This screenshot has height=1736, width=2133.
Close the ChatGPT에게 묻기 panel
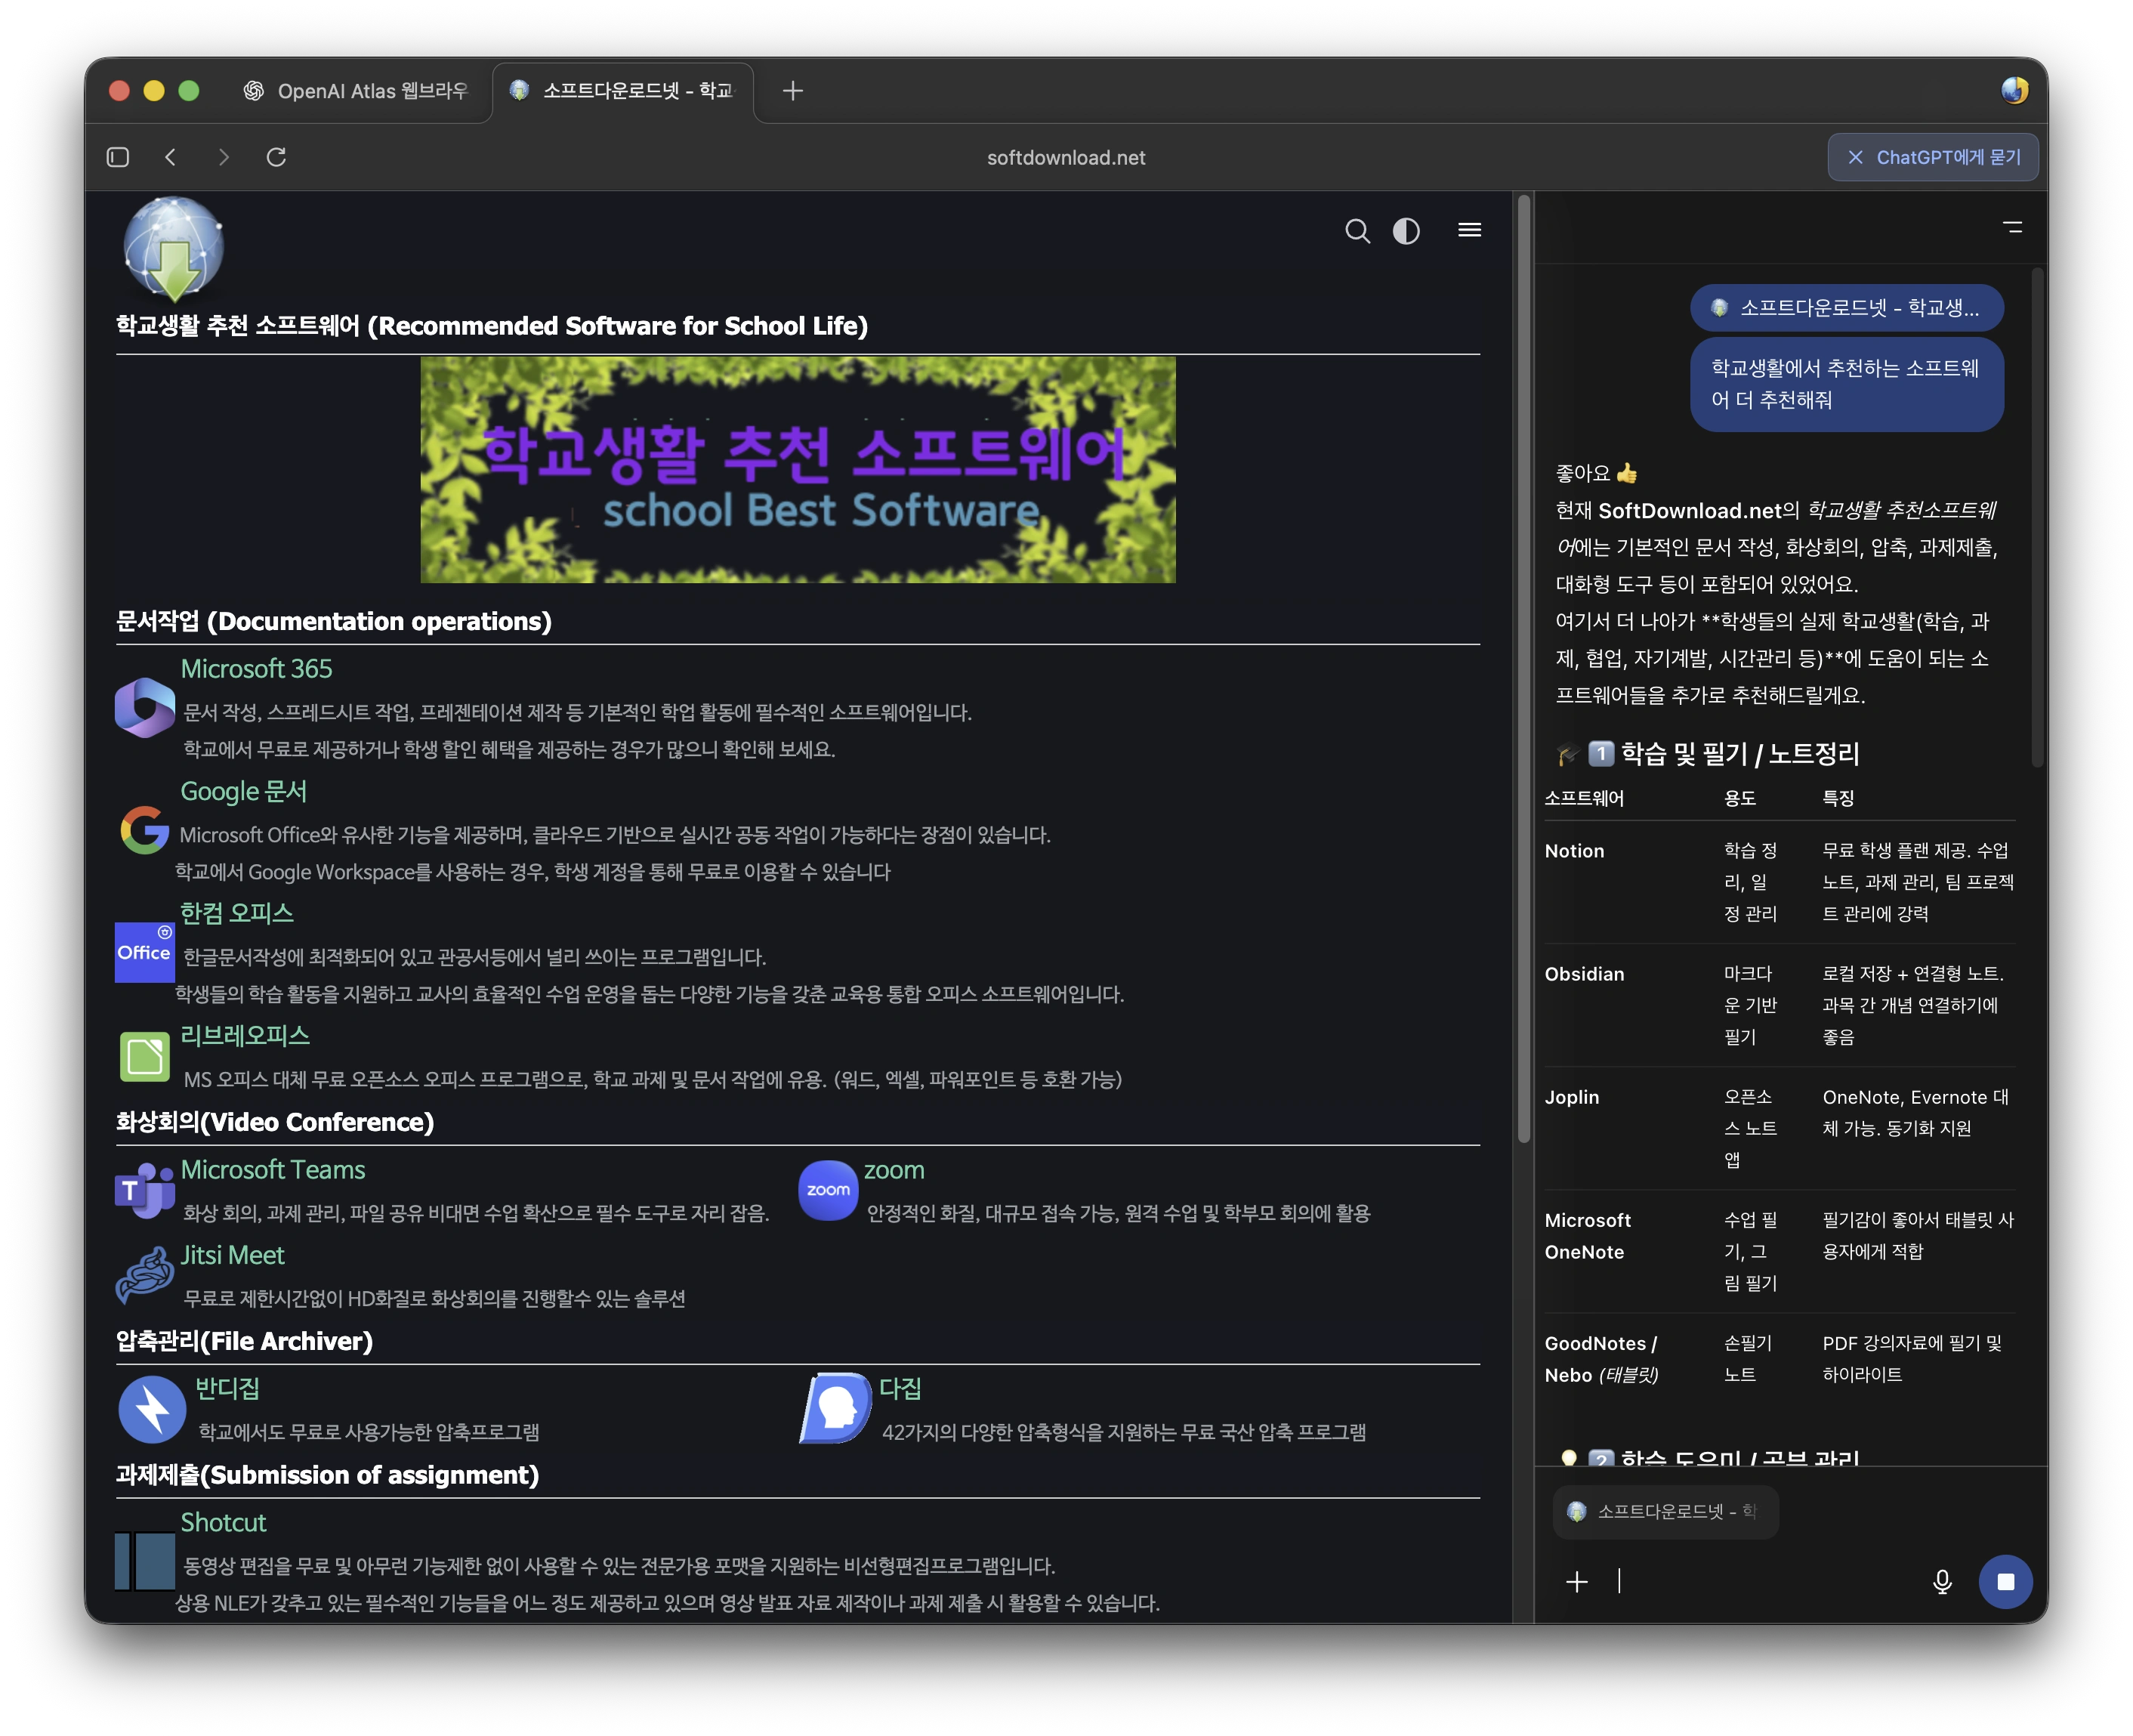1855,157
